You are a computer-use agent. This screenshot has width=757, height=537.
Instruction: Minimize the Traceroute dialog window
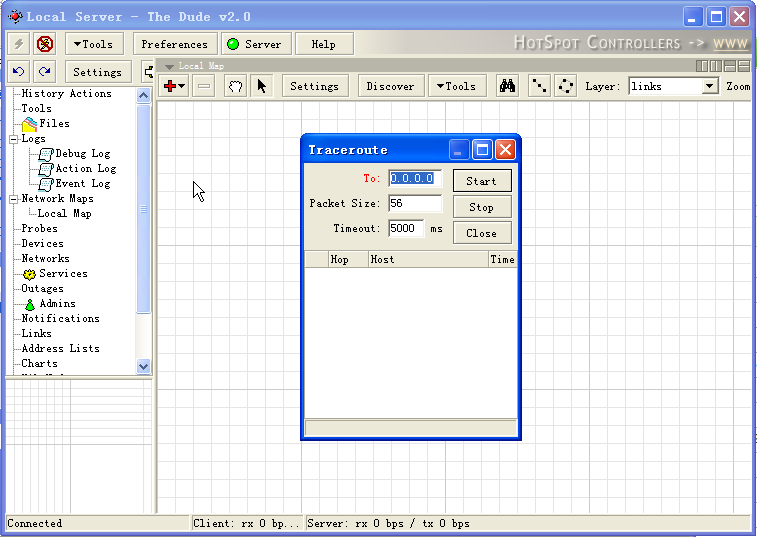458,150
